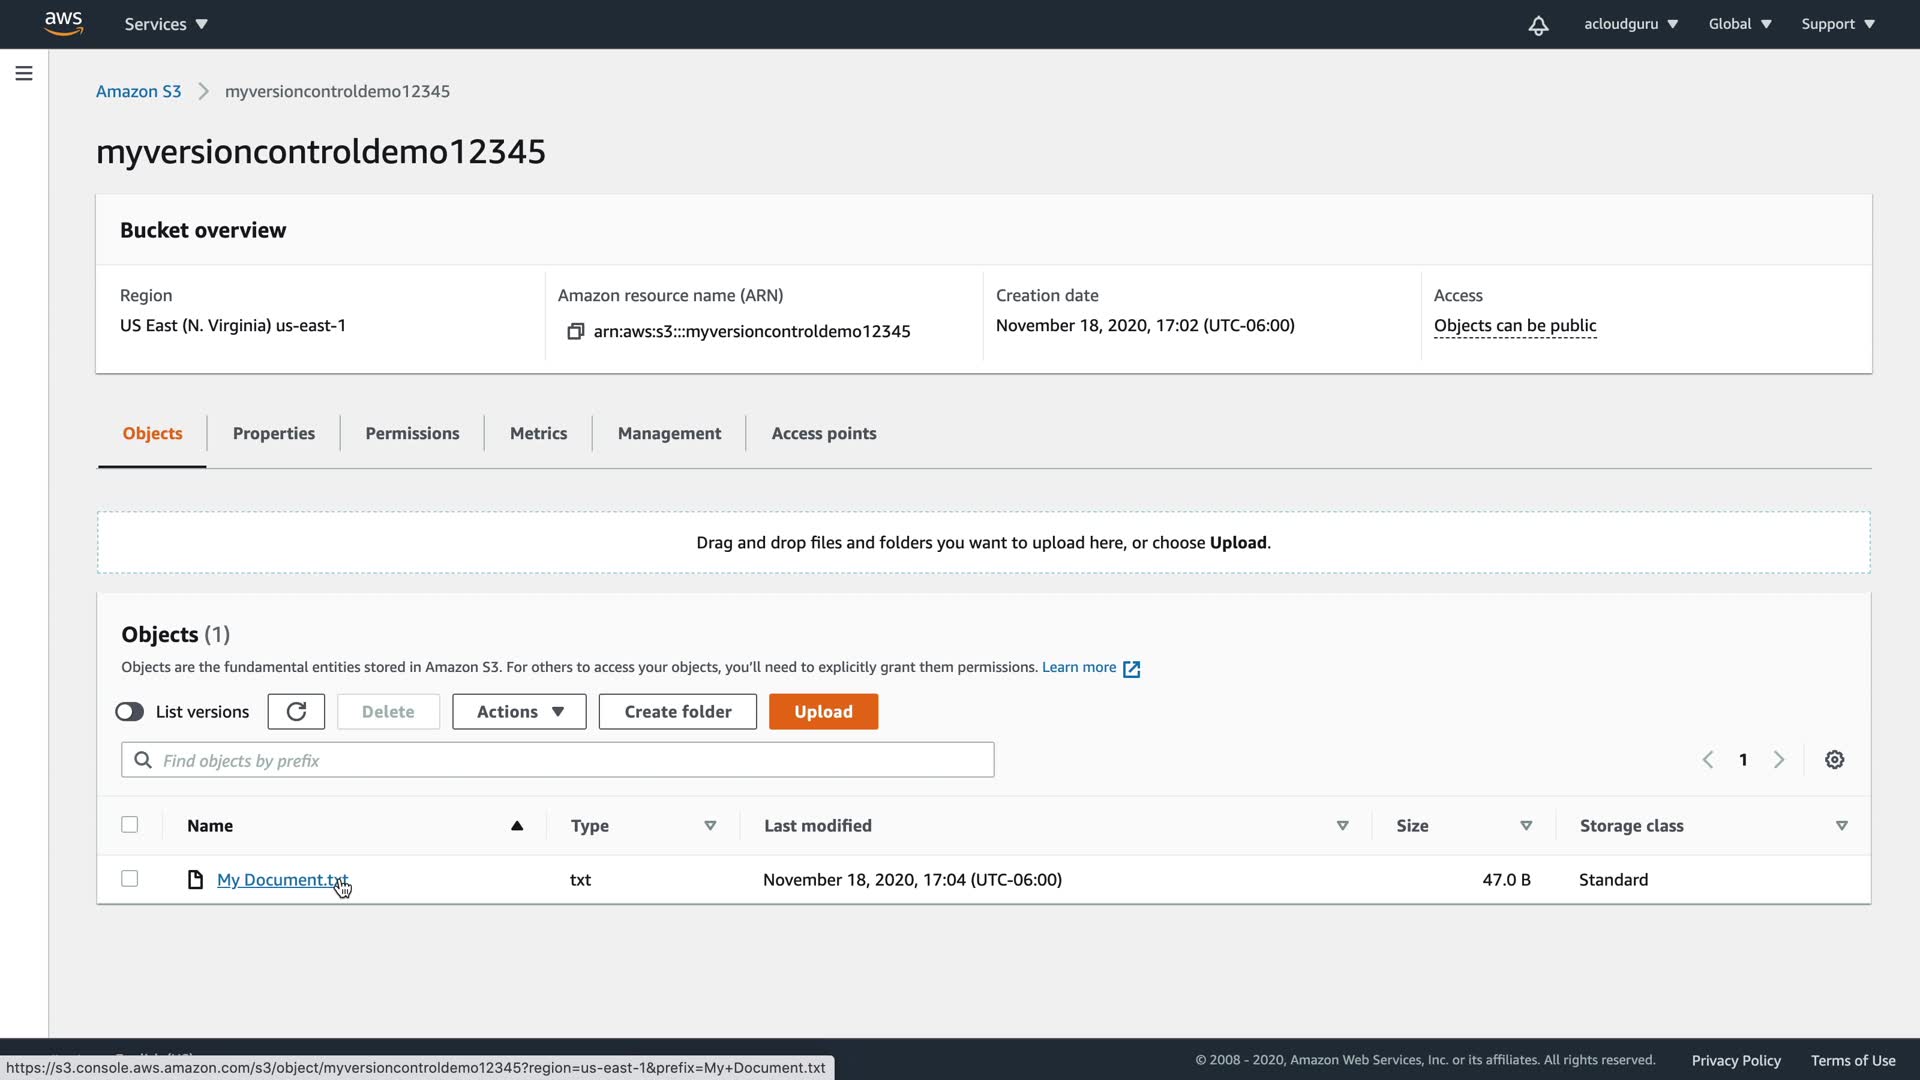Open the hamburger side navigation menu

coord(24,73)
